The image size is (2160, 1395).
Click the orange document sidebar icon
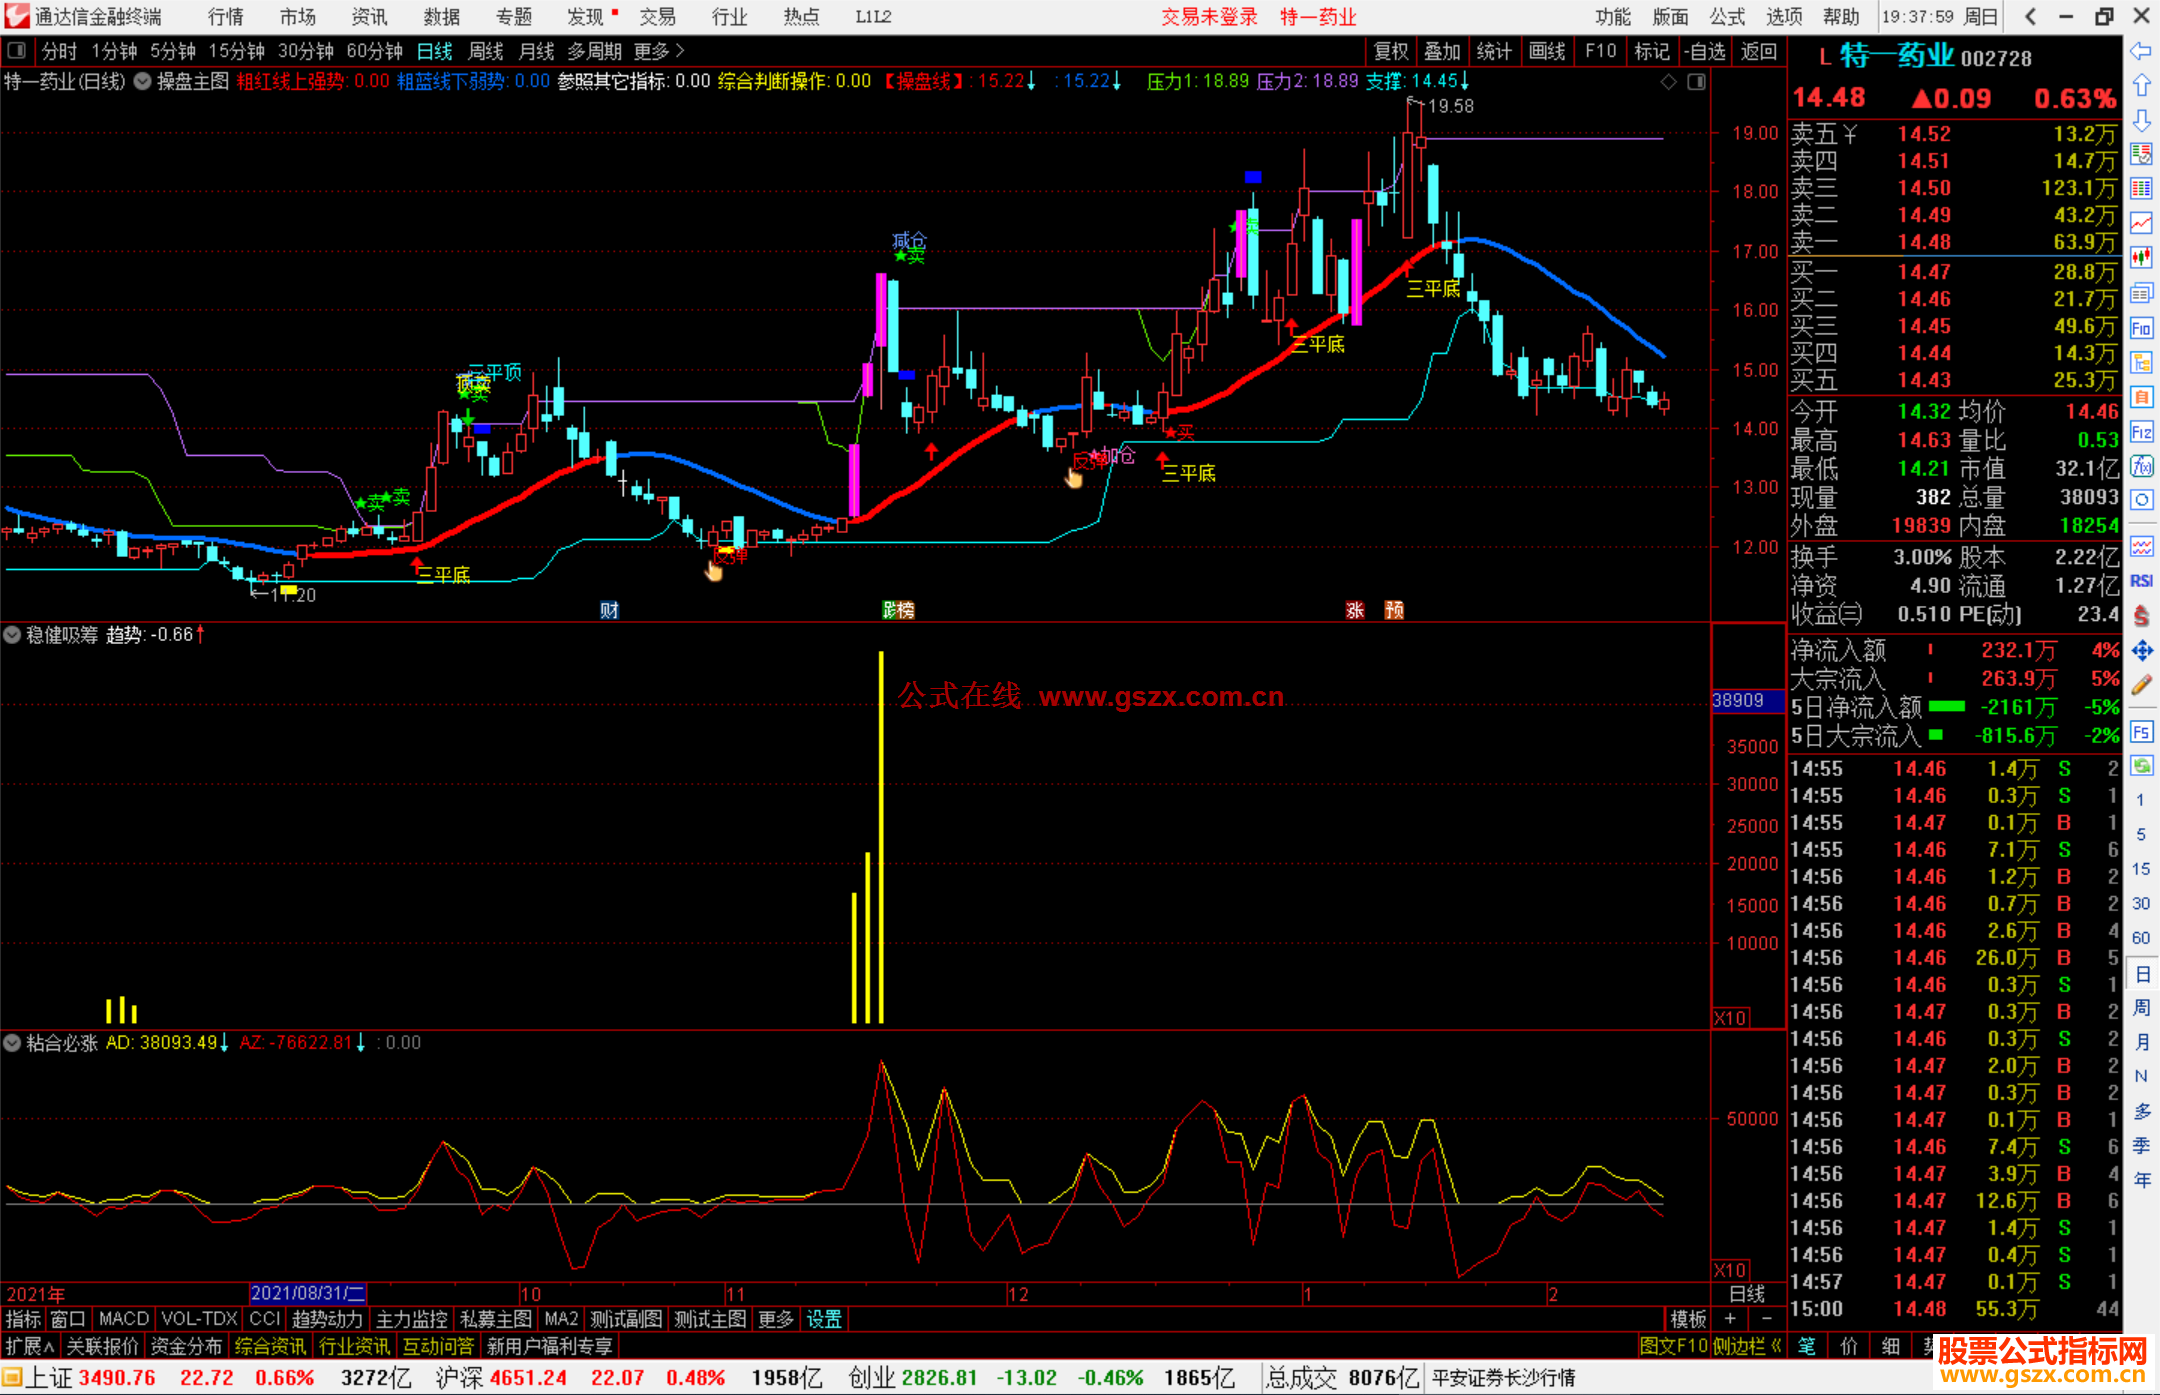(x=2141, y=397)
